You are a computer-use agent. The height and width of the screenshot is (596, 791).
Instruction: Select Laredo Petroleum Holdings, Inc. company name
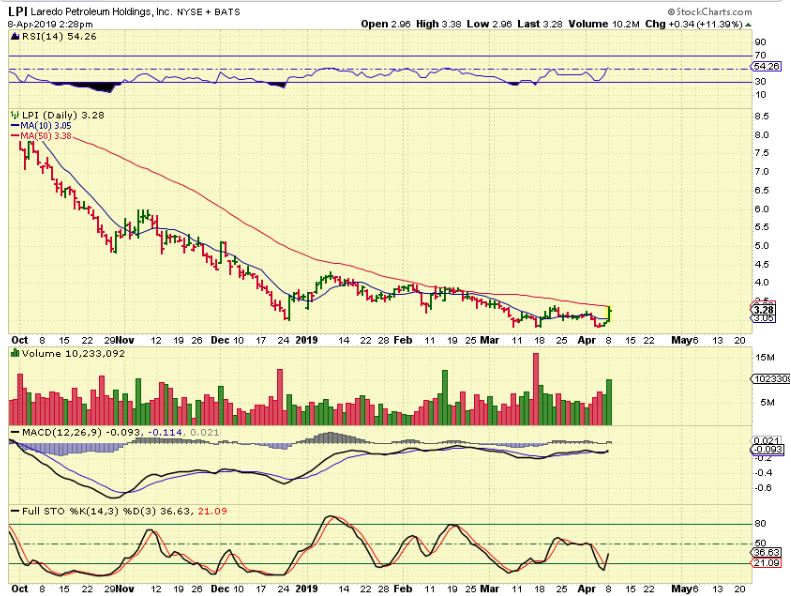(101, 12)
